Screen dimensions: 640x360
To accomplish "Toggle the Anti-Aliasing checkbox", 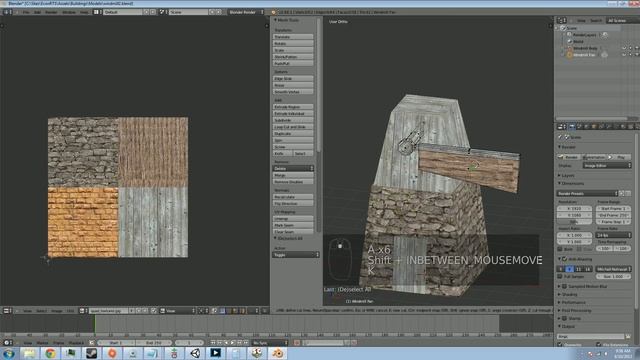I will [x=565, y=259].
